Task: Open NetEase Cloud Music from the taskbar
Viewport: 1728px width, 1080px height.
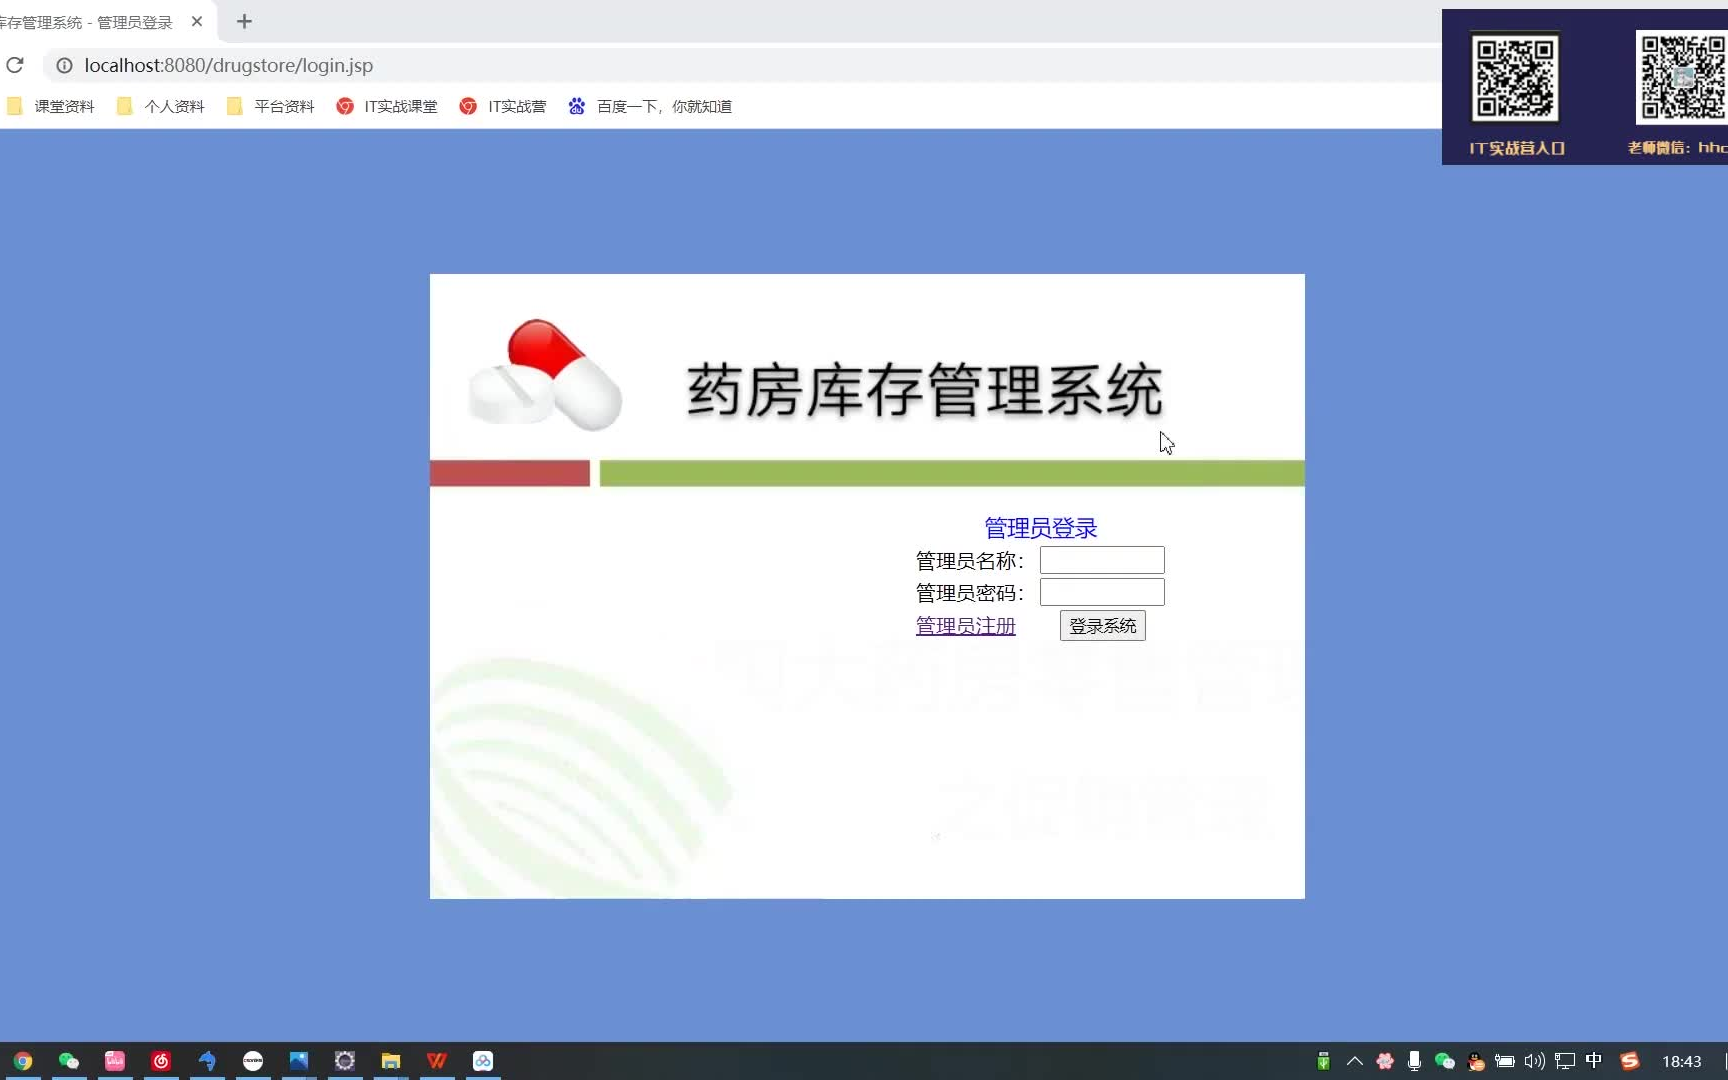Action: click(x=161, y=1060)
